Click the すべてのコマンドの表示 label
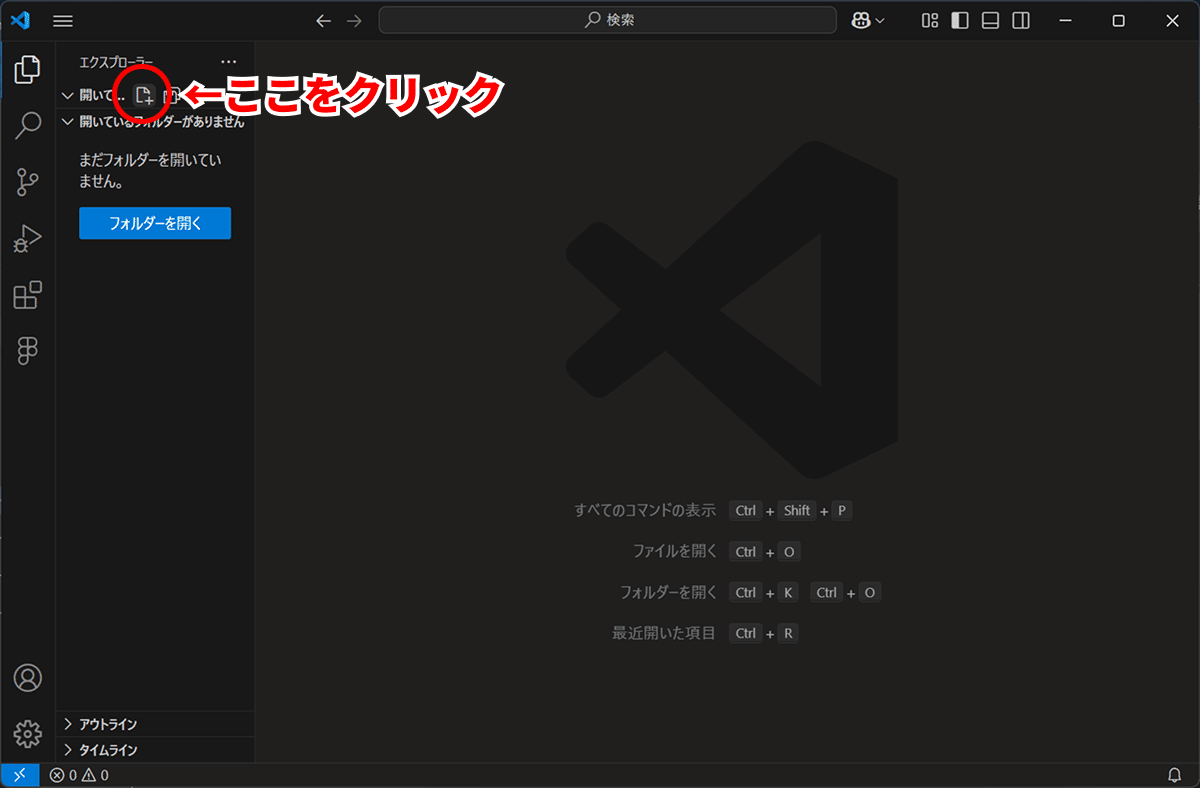 click(x=645, y=510)
